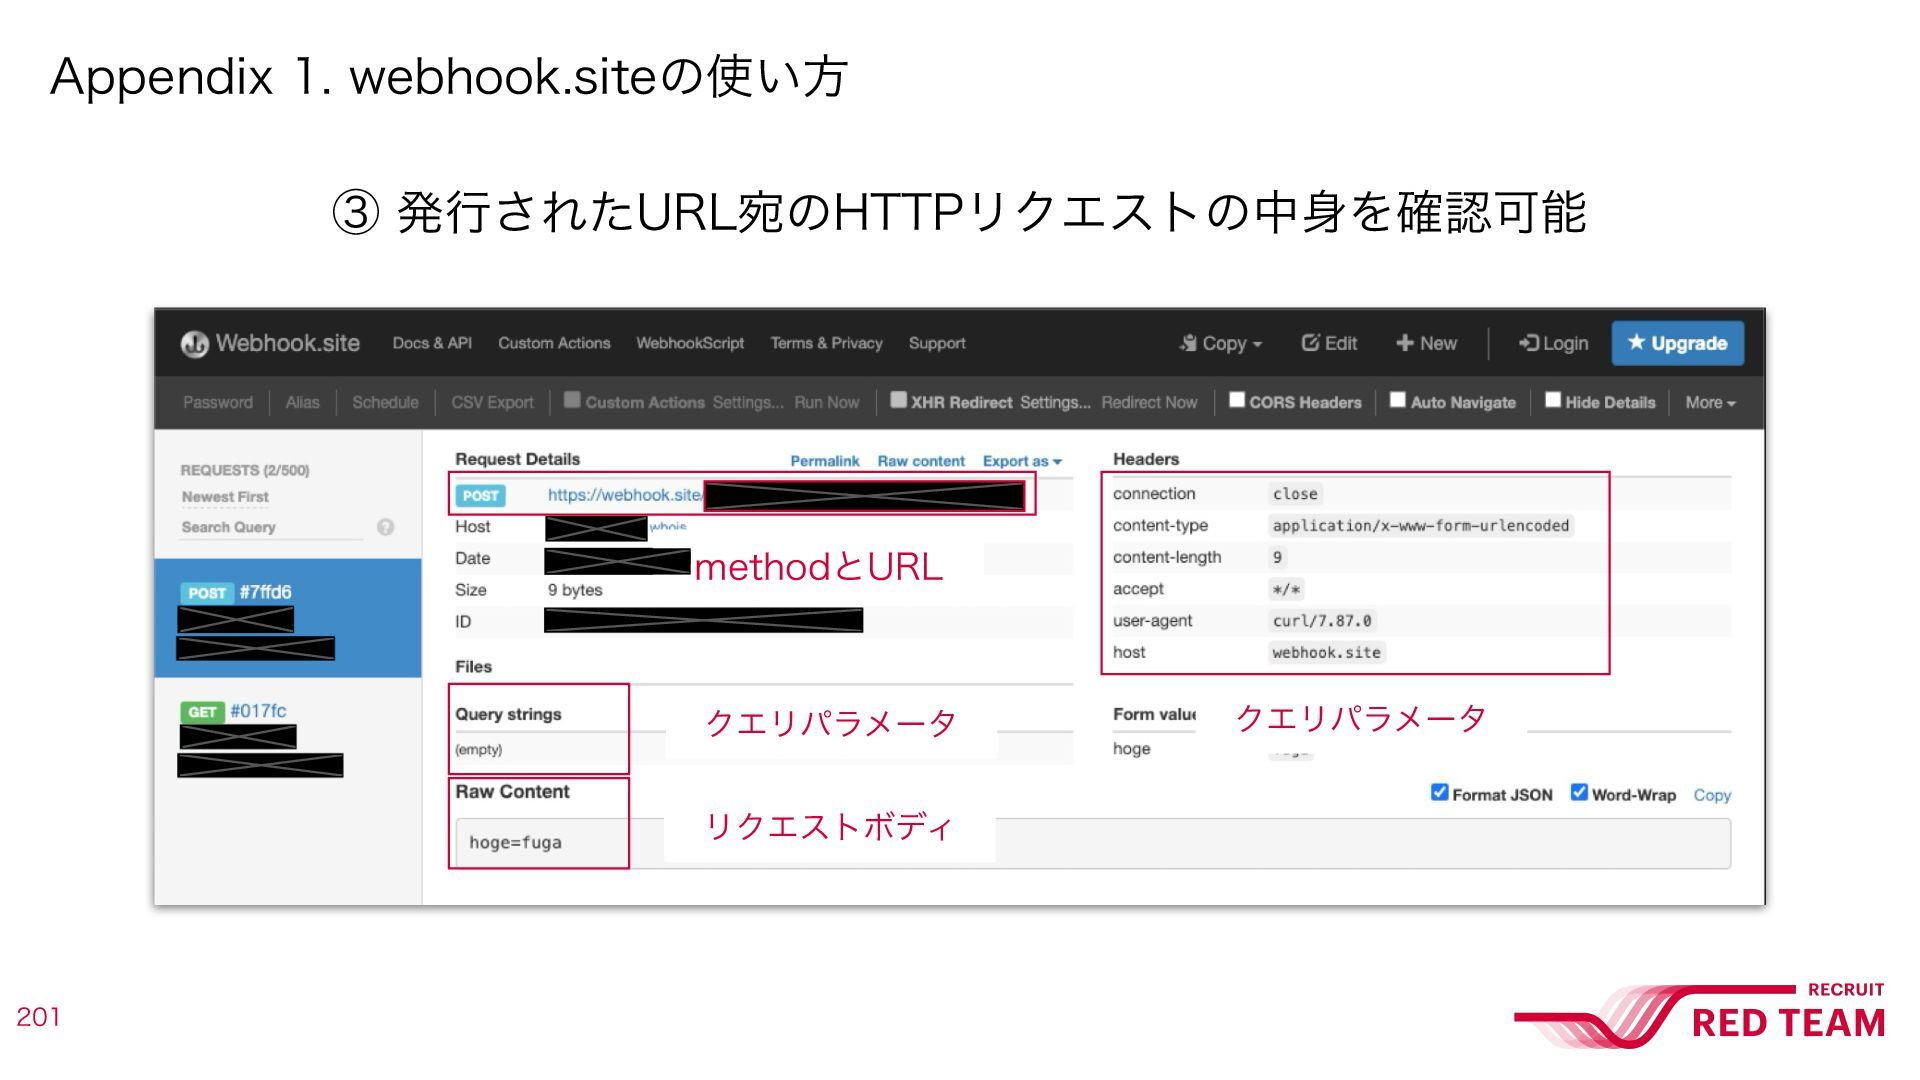
Task: Click the Edit button
Action: click(1329, 343)
